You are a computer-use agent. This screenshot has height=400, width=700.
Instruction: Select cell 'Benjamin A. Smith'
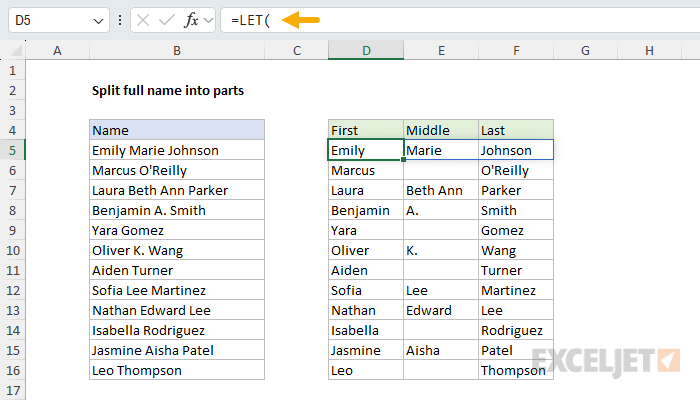[177, 210]
